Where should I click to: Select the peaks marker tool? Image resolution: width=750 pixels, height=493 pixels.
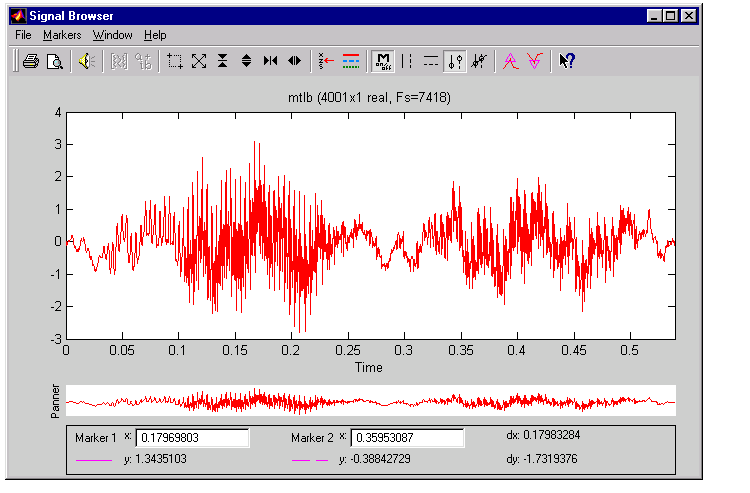click(510, 61)
